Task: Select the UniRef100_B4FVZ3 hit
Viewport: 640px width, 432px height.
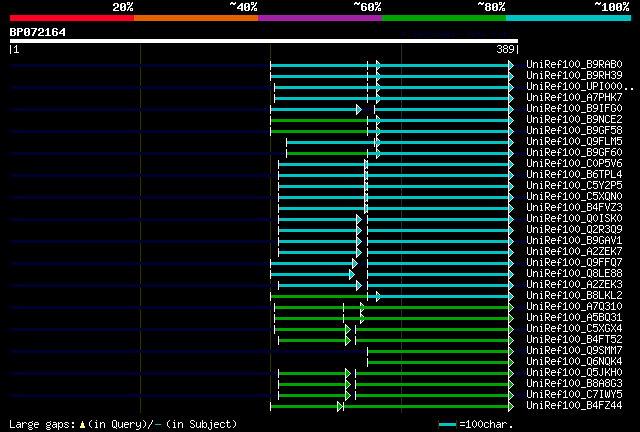Action: [x=574, y=207]
